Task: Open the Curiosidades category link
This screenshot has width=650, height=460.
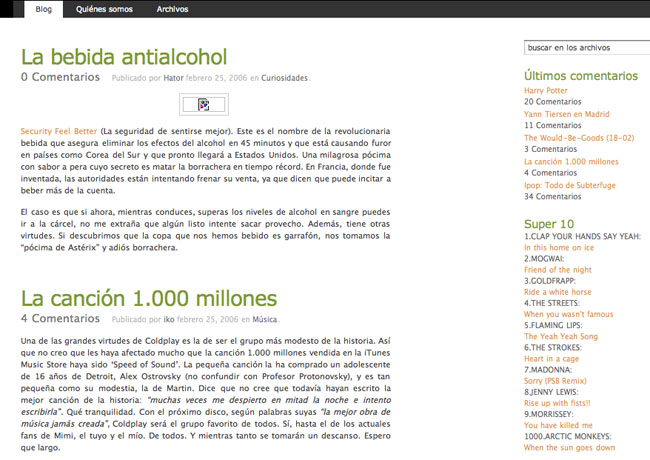Action: (x=285, y=78)
